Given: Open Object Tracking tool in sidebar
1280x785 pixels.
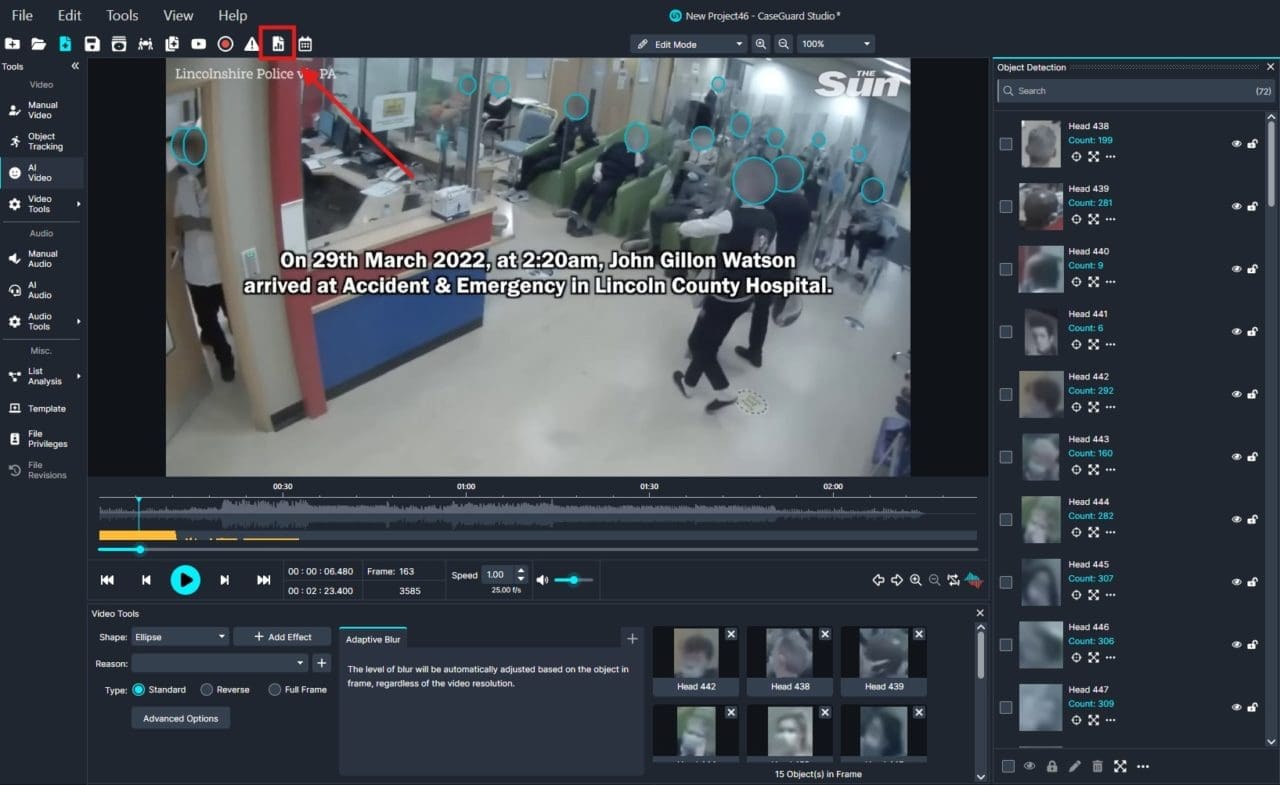Looking at the screenshot, I should click(42, 142).
